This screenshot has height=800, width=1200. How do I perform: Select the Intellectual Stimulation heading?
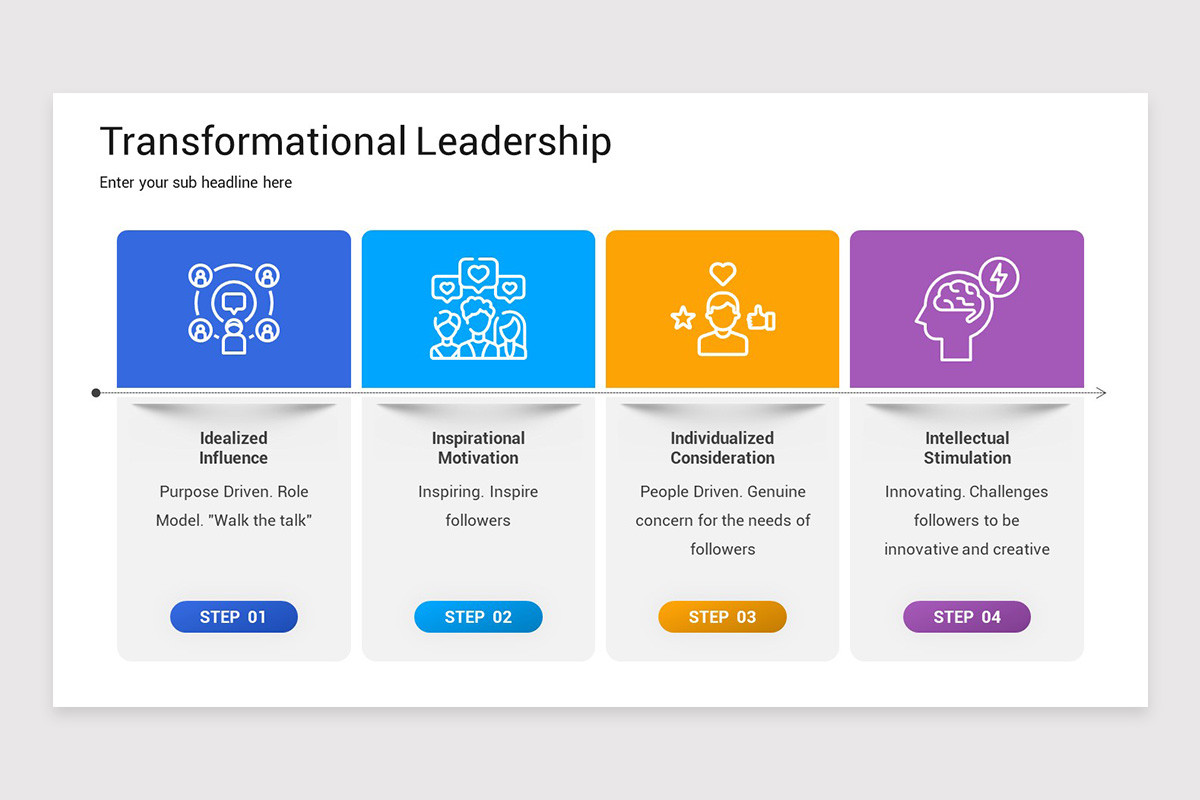(967, 448)
